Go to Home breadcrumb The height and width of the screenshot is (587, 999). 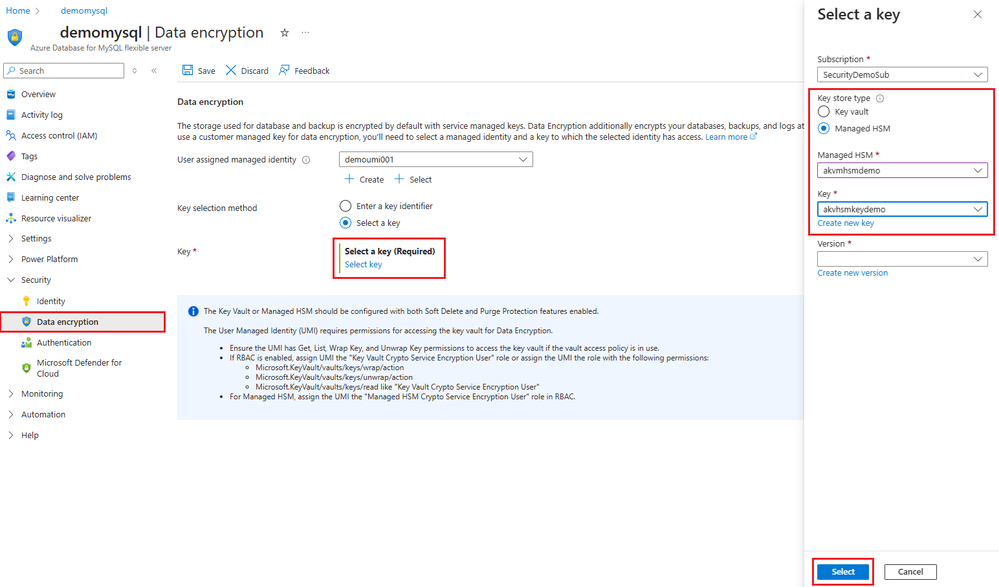[x=18, y=11]
